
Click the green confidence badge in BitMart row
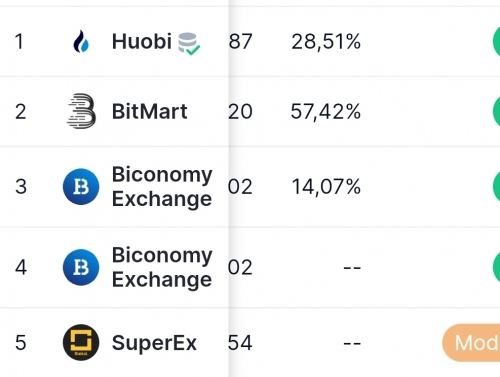[496, 111]
